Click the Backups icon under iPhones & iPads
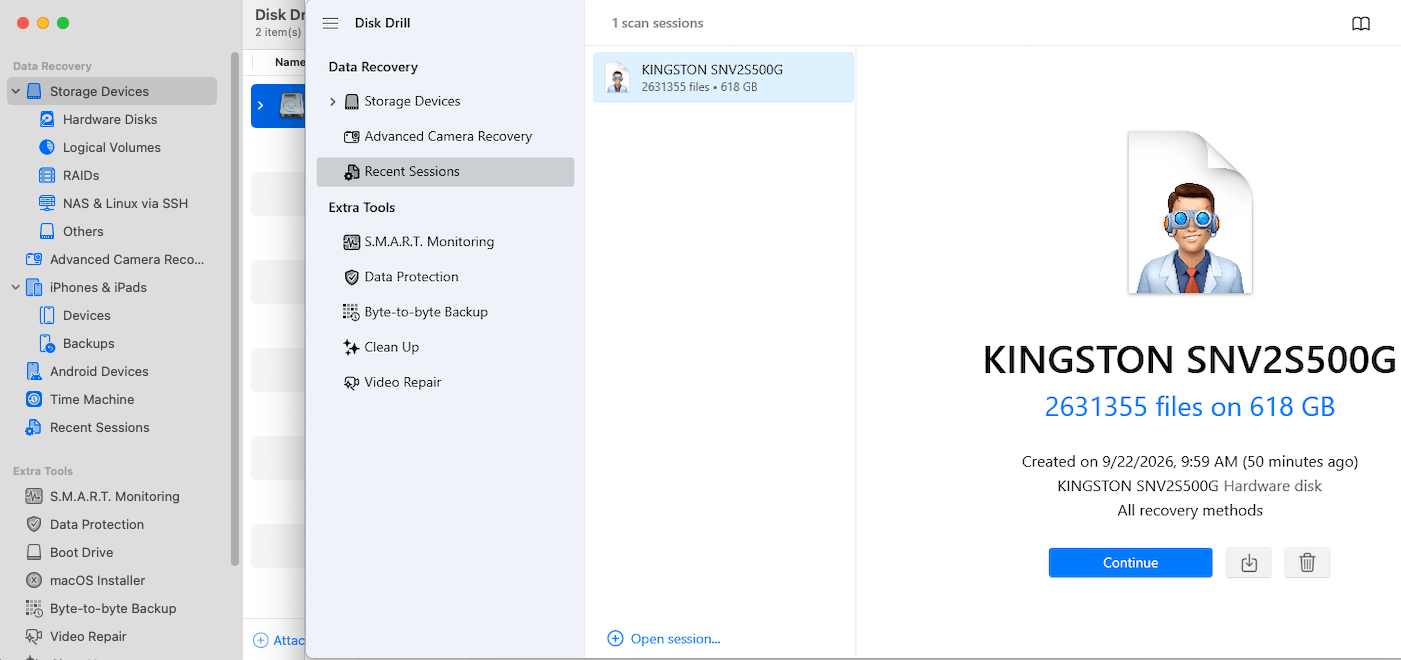The width and height of the screenshot is (1401, 660). (46, 343)
